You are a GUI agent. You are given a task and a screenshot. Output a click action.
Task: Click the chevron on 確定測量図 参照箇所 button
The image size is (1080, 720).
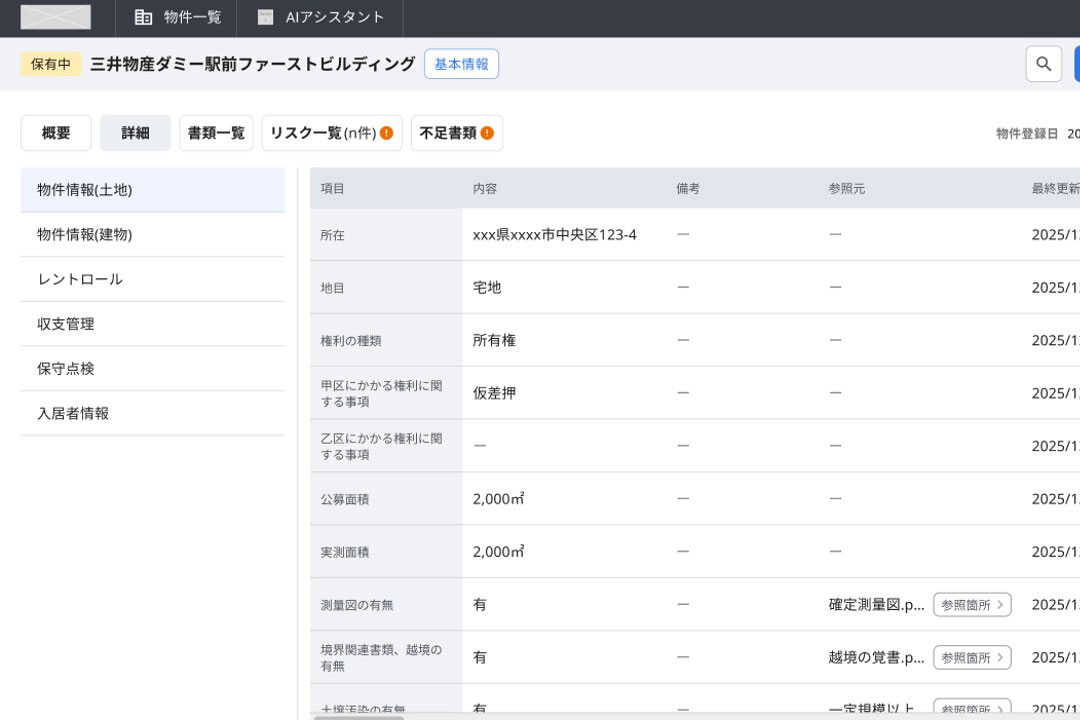point(1000,605)
